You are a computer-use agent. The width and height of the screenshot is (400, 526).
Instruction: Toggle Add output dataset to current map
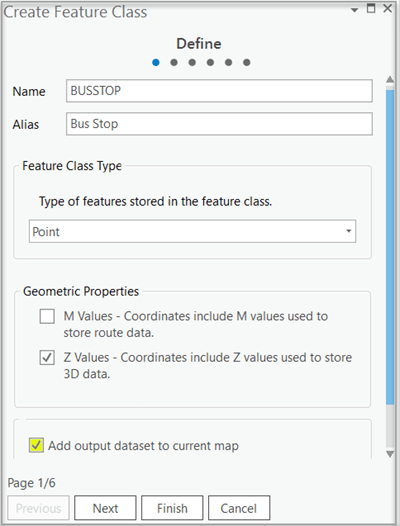tap(36, 445)
